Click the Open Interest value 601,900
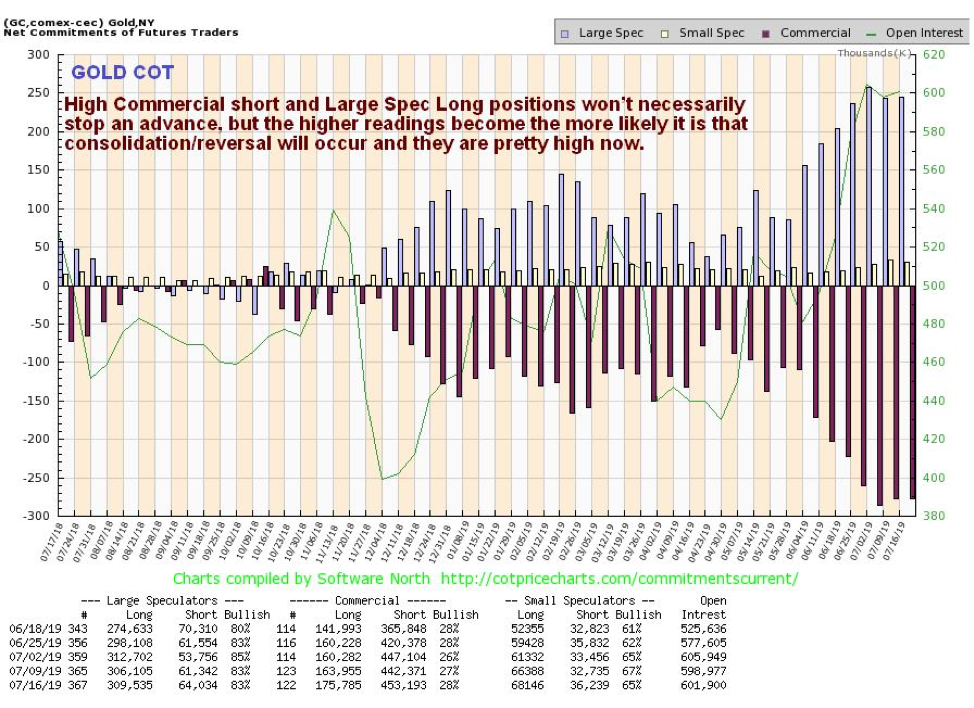This screenshot has width=974, height=708. (704, 685)
